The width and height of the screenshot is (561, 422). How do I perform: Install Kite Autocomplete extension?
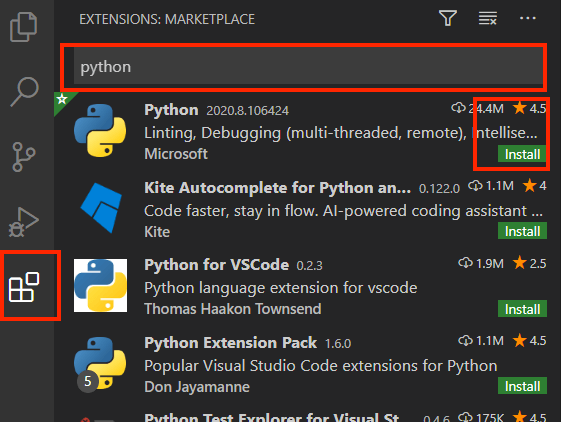pyautogui.click(x=522, y=231)
